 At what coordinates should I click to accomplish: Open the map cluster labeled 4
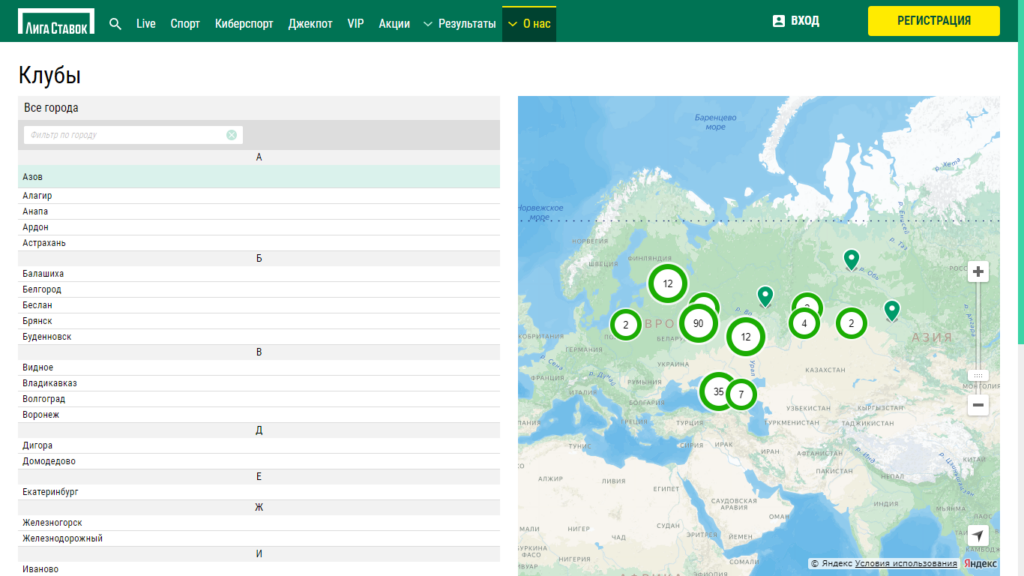[x=804, y=323]
